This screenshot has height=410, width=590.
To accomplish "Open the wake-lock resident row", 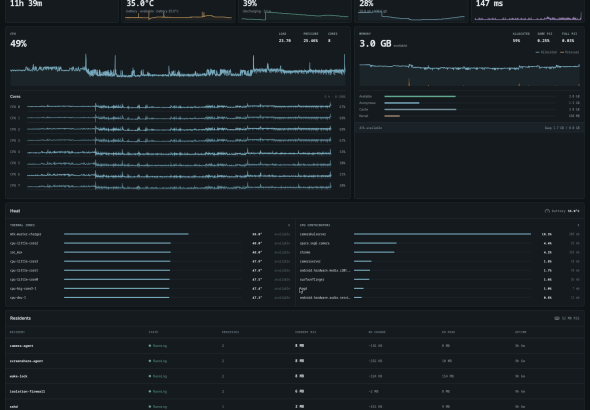I will pos(295,376).
